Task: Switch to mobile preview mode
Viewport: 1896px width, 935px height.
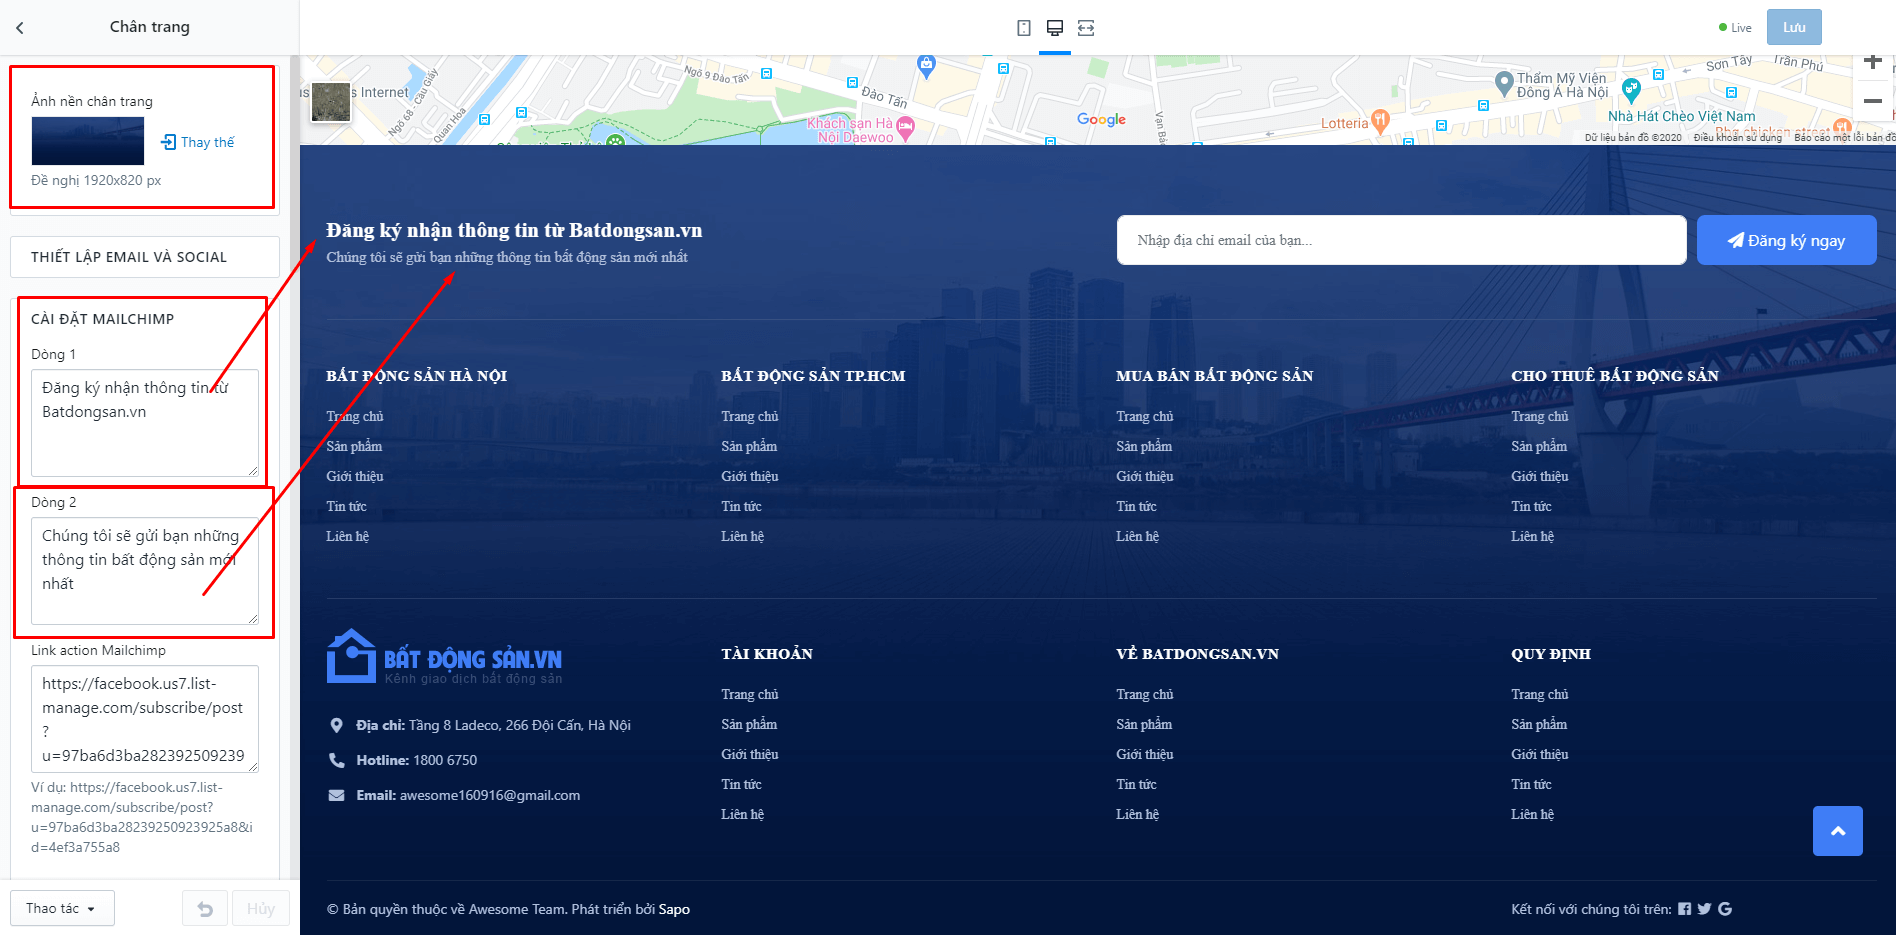Action: pos(1024,28)
